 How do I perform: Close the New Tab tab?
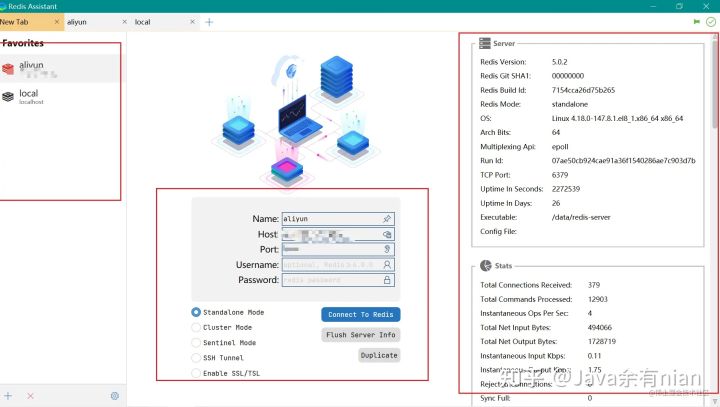click(x=57, y=22)
